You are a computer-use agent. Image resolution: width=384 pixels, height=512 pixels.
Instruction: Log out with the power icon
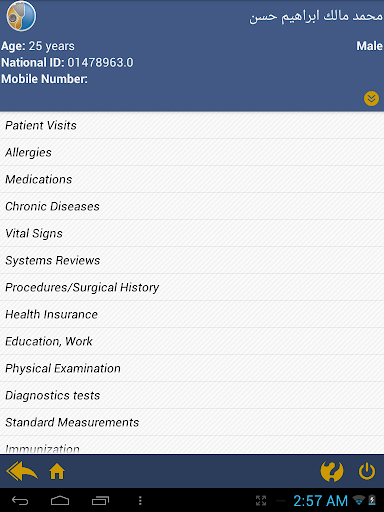pyautogui.click(x=367, y=471)
